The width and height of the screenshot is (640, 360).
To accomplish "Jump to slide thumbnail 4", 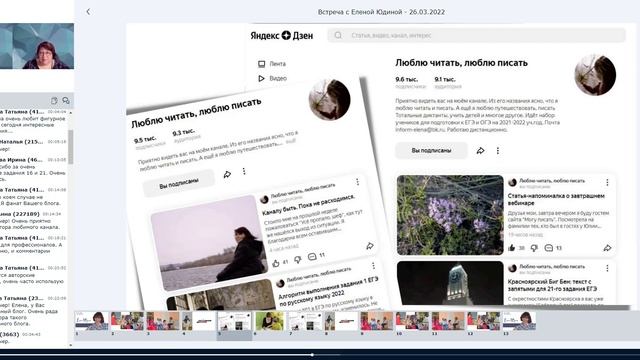I will (198, 321).
